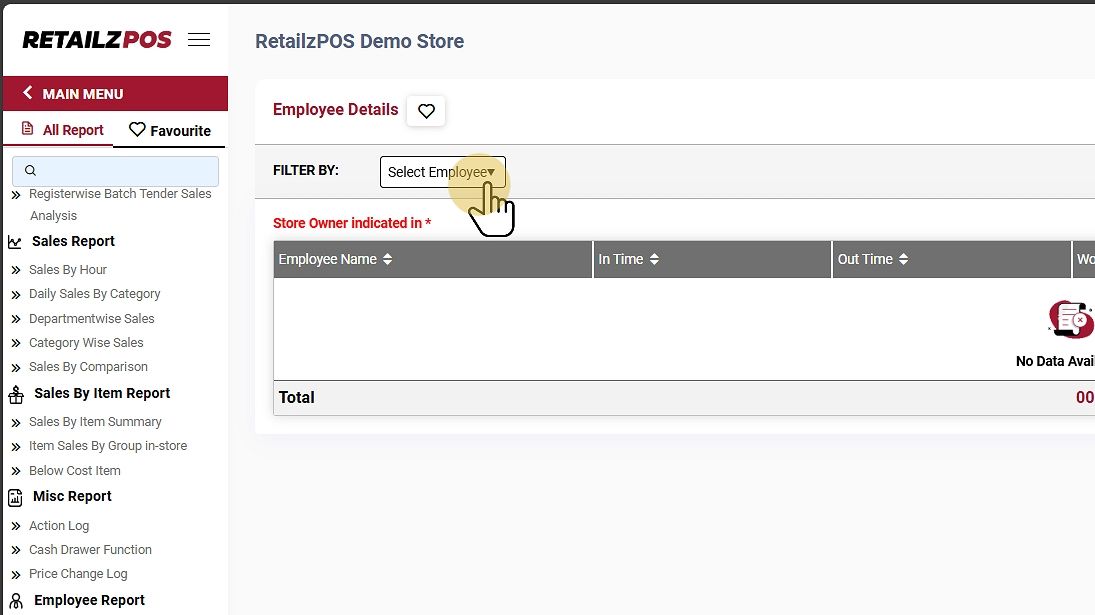Open the Price Change Log report

click(x=78, y=574)
